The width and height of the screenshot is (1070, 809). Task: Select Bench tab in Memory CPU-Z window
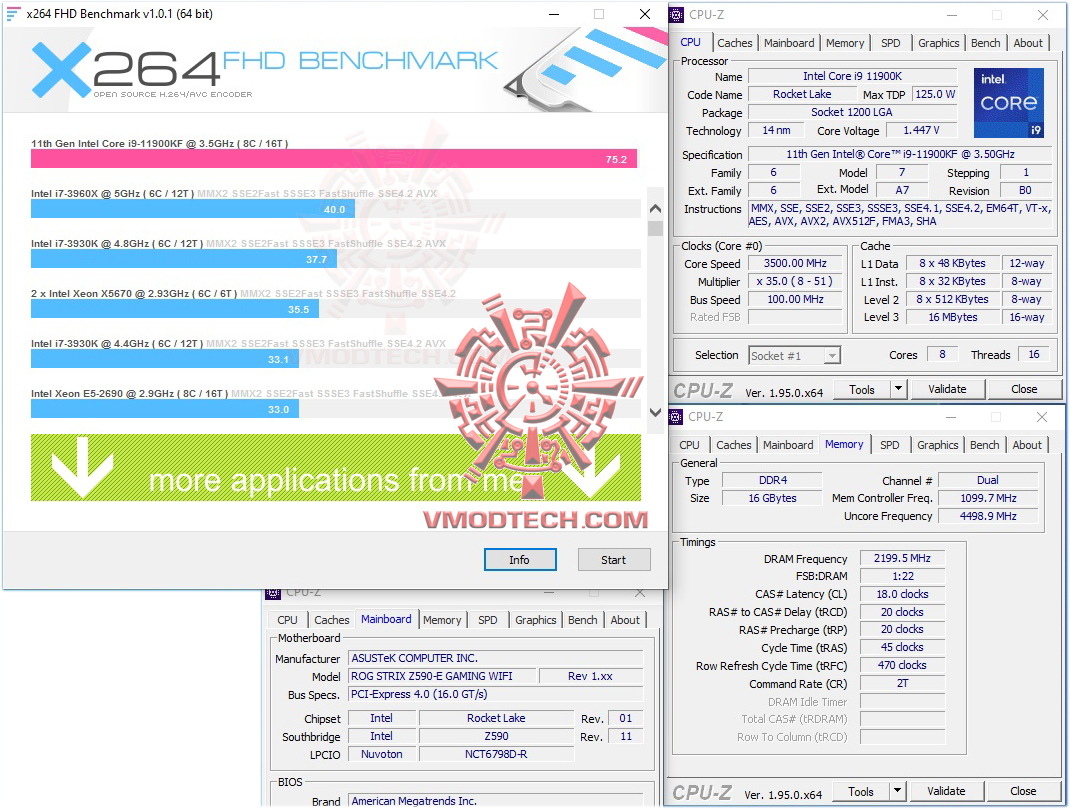click(x=985, y=445)
